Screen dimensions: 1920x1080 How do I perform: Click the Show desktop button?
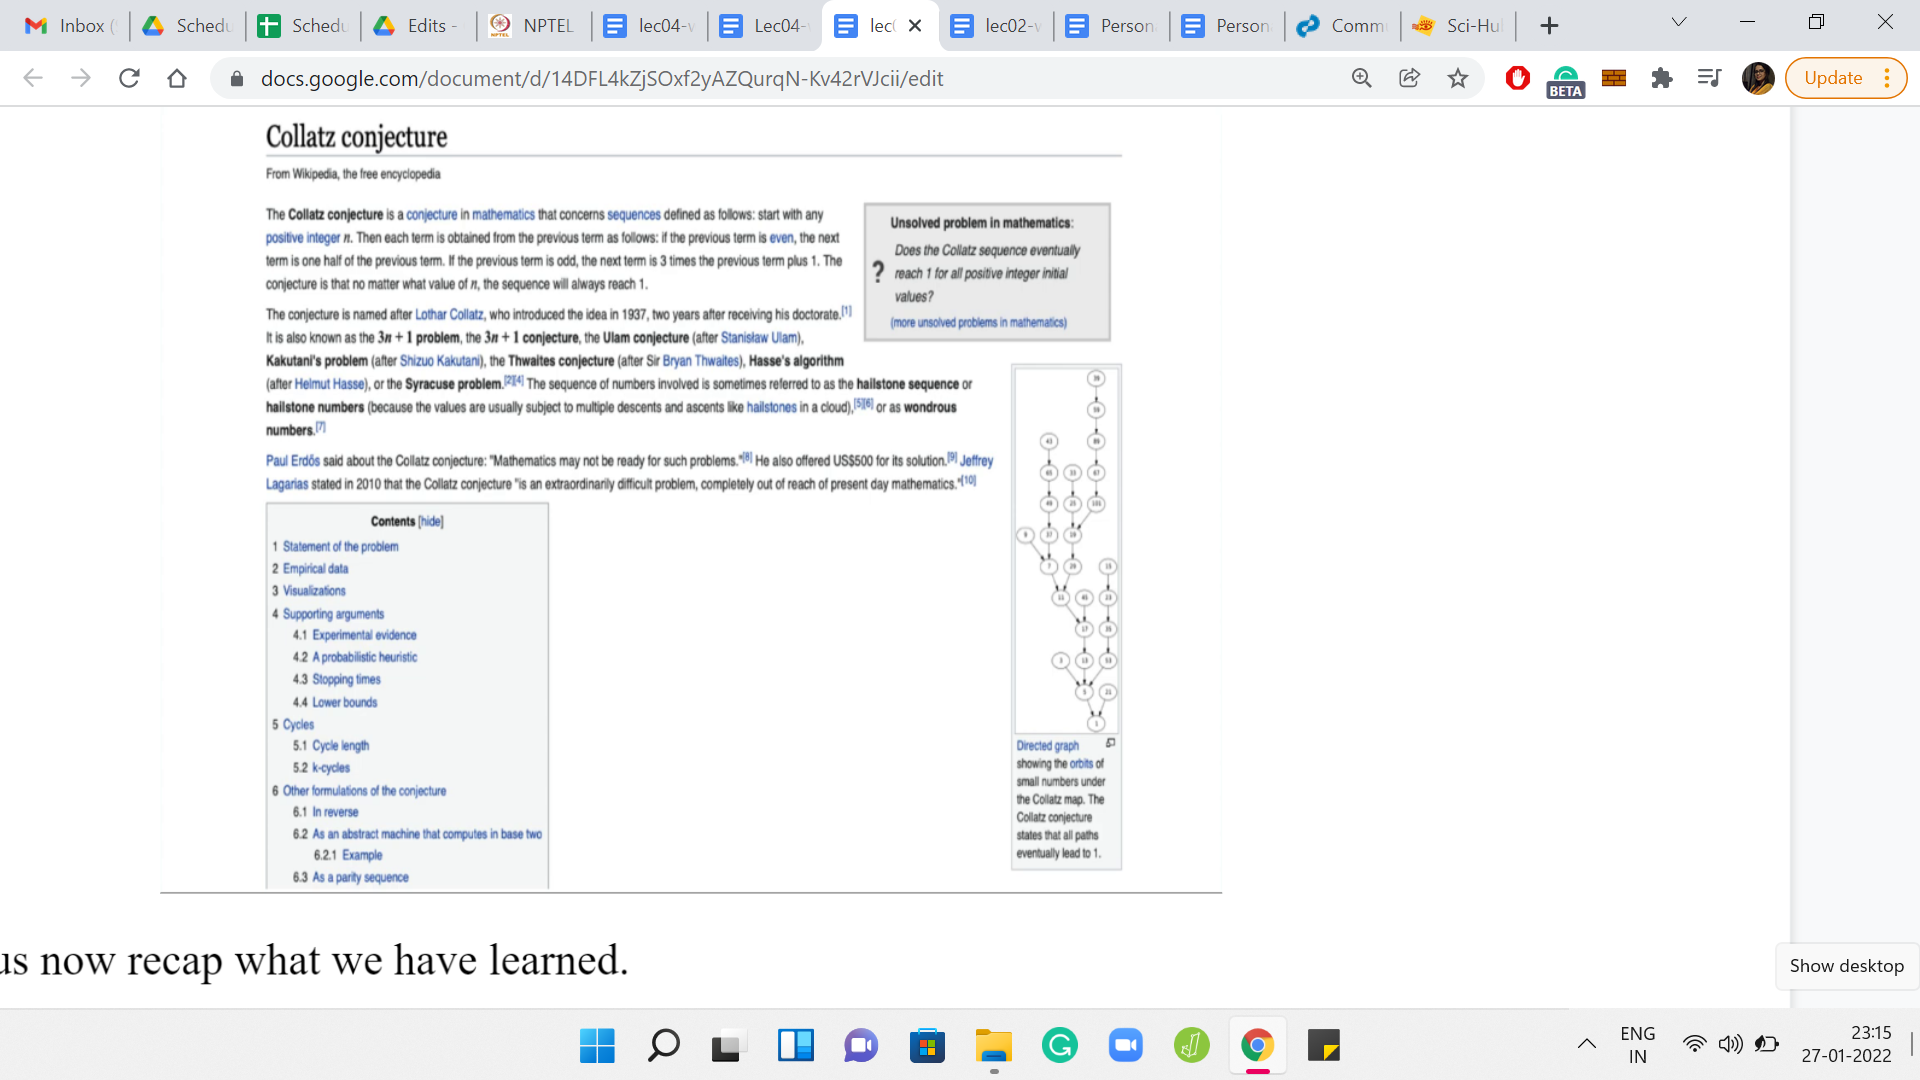pyautogui.click(x=1846, y=966)
